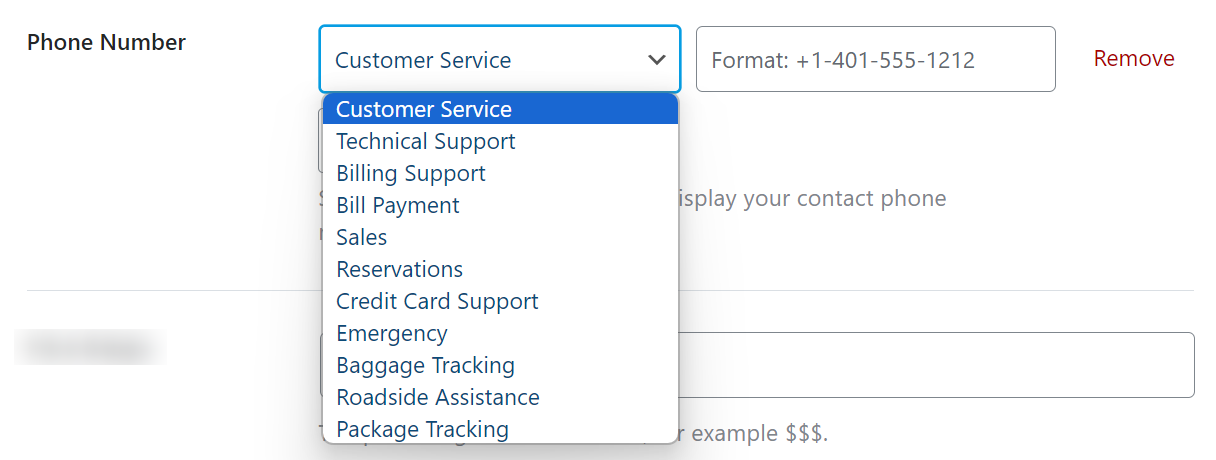This screenshot has width=1216, height=460.
Task: Focus the phone number format input field
Action: [875, 60]
